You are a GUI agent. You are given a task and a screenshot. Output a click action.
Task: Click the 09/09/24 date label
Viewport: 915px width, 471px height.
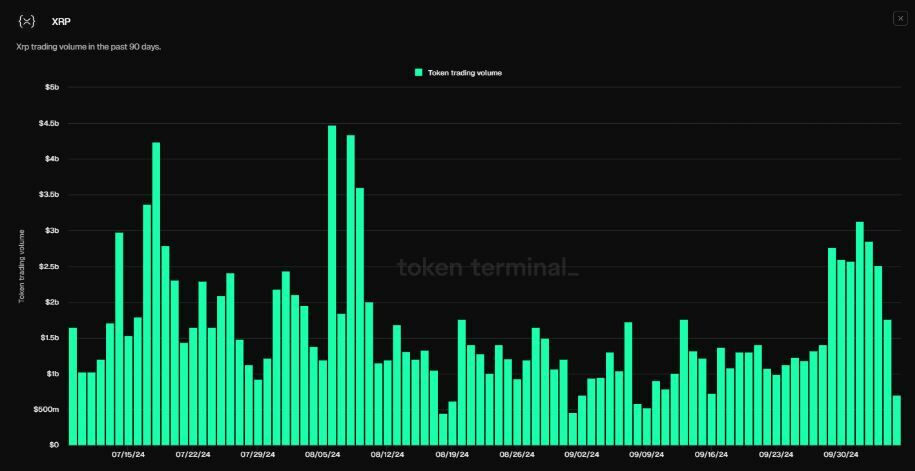pyautogui.click(x=647, y=454)
